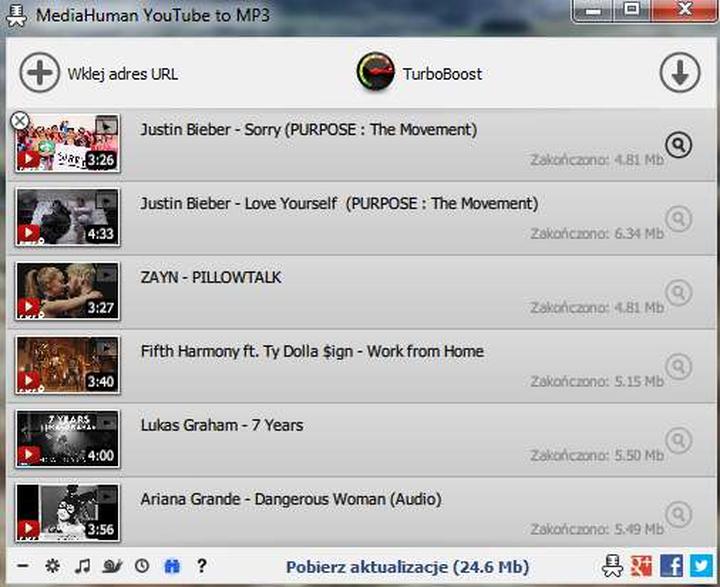Start all downloads with the arrow button
This screenshot has width=720, height=587.
point(679,73)
